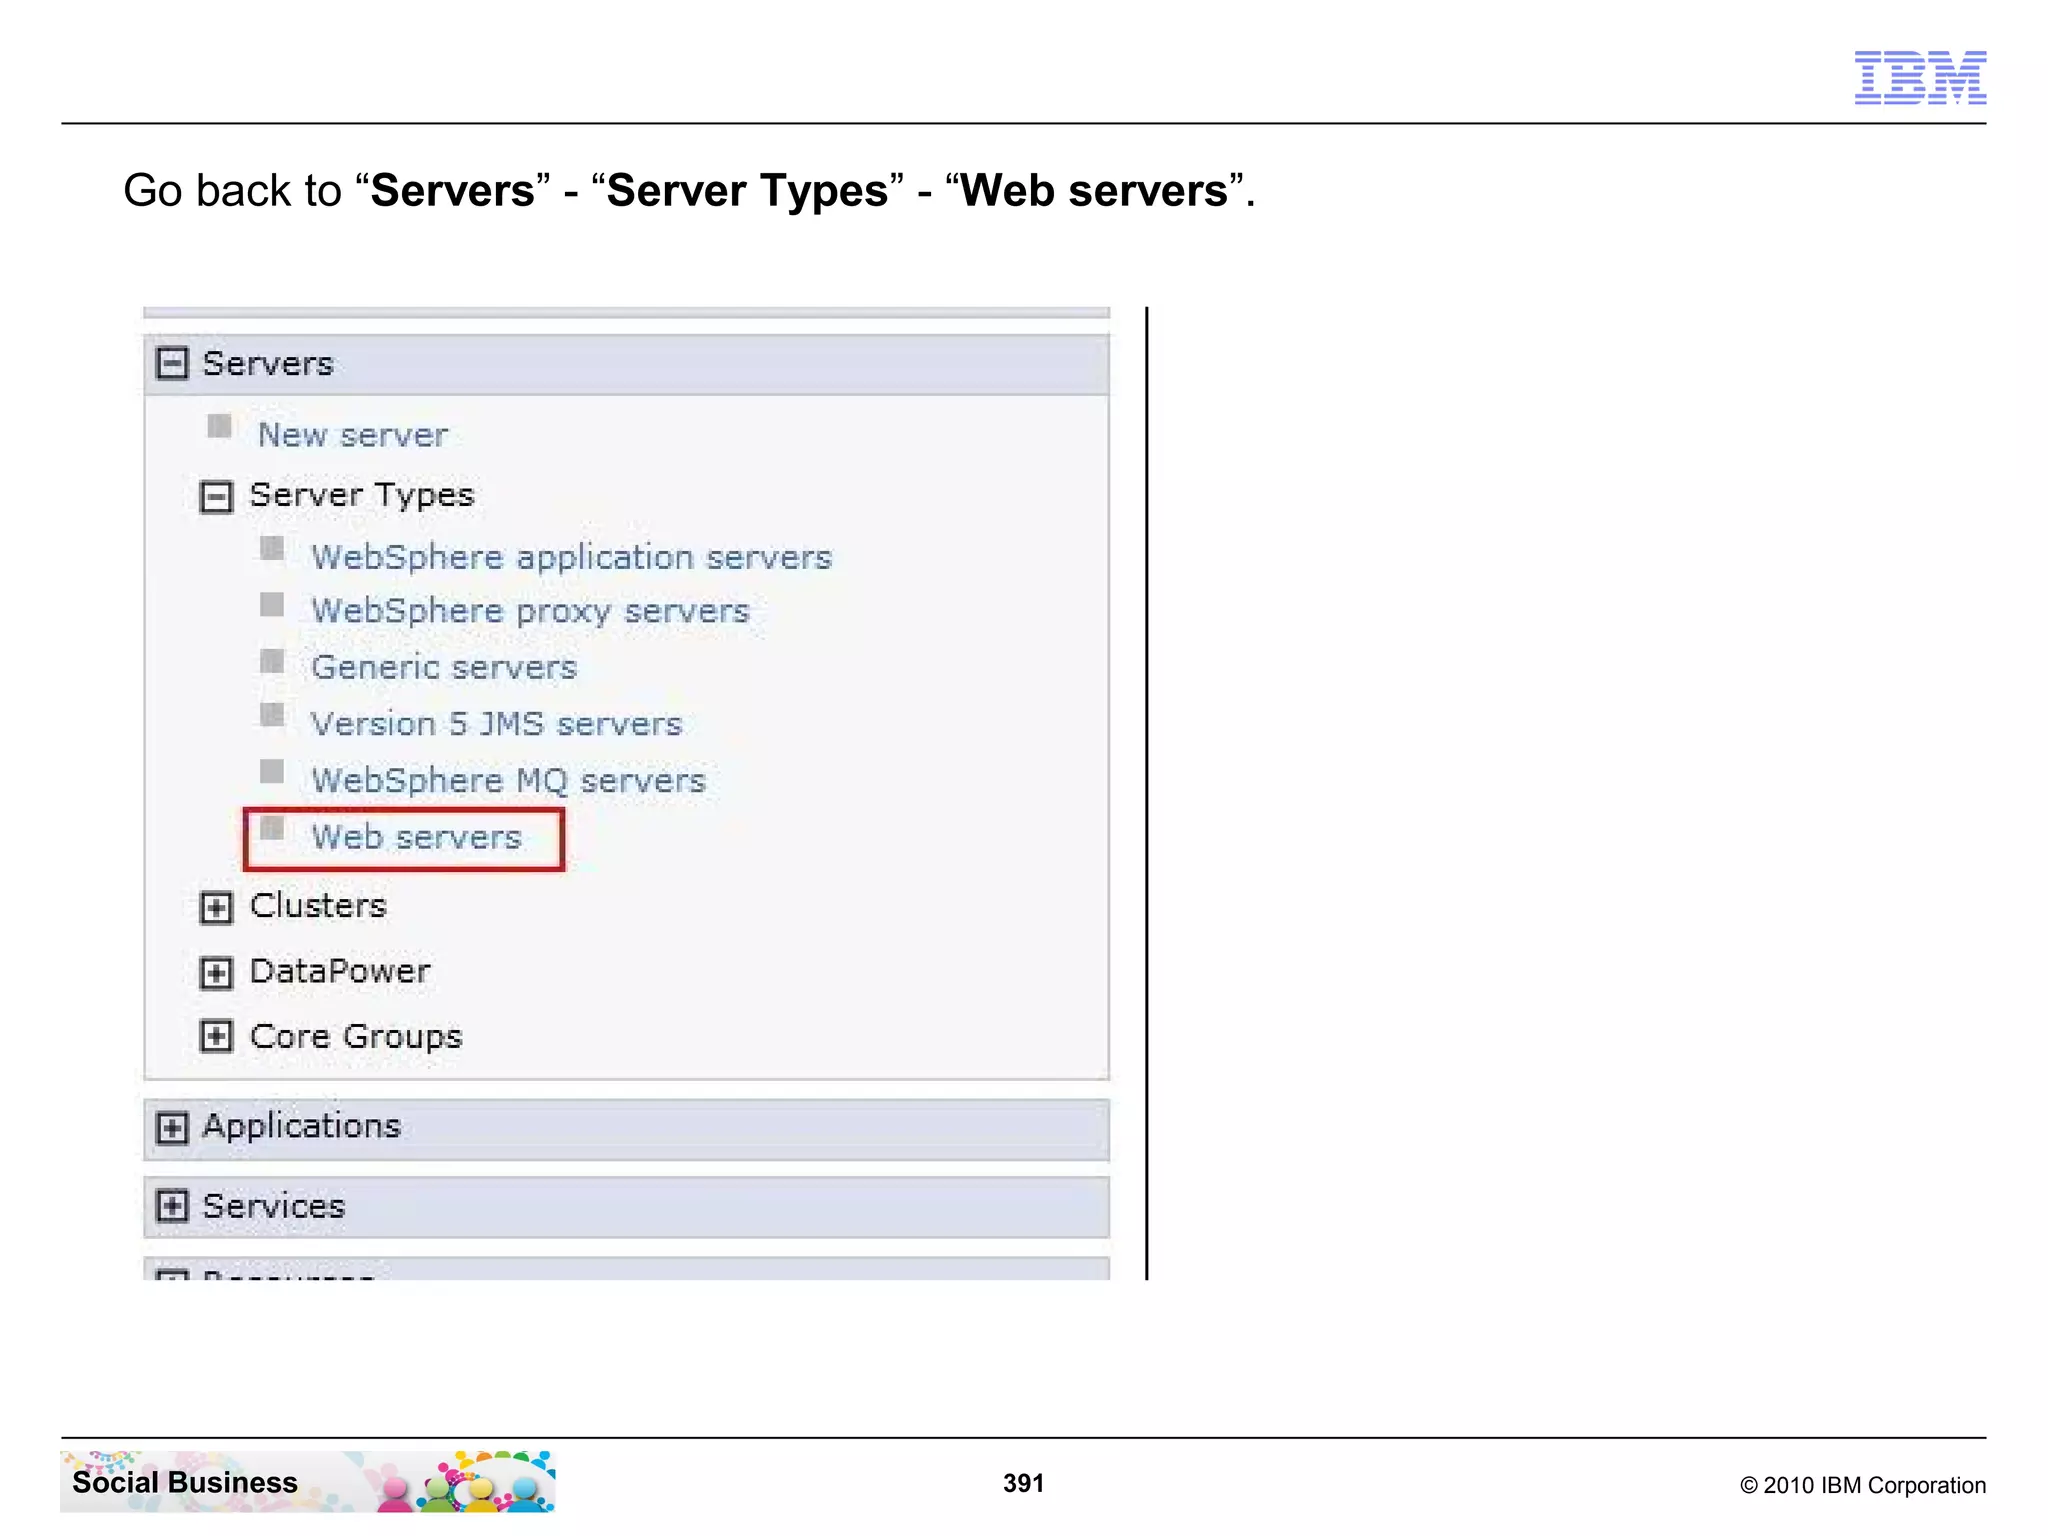Click bullet icon beside Version 5 JMS servers
This screenshot has height=1536, width=2048.
tap(272, 715)
